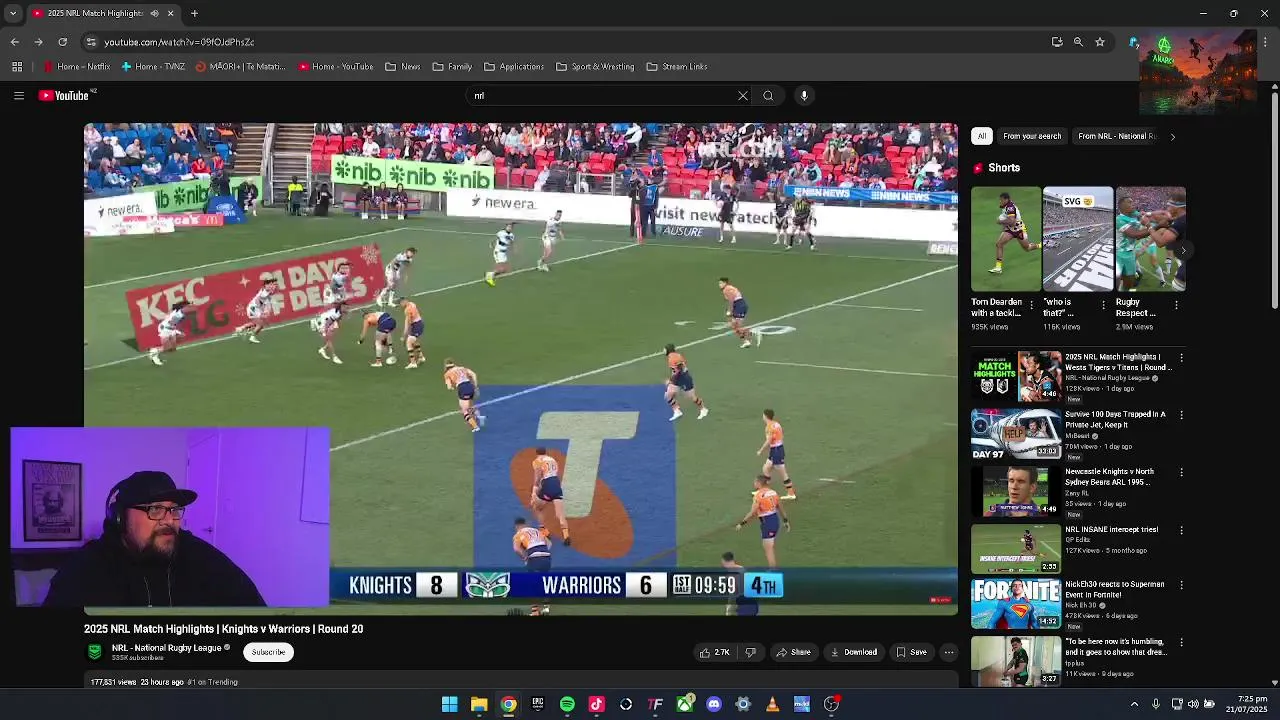
Task: Open Discord from the taskbar
Action: coord(714,704)
